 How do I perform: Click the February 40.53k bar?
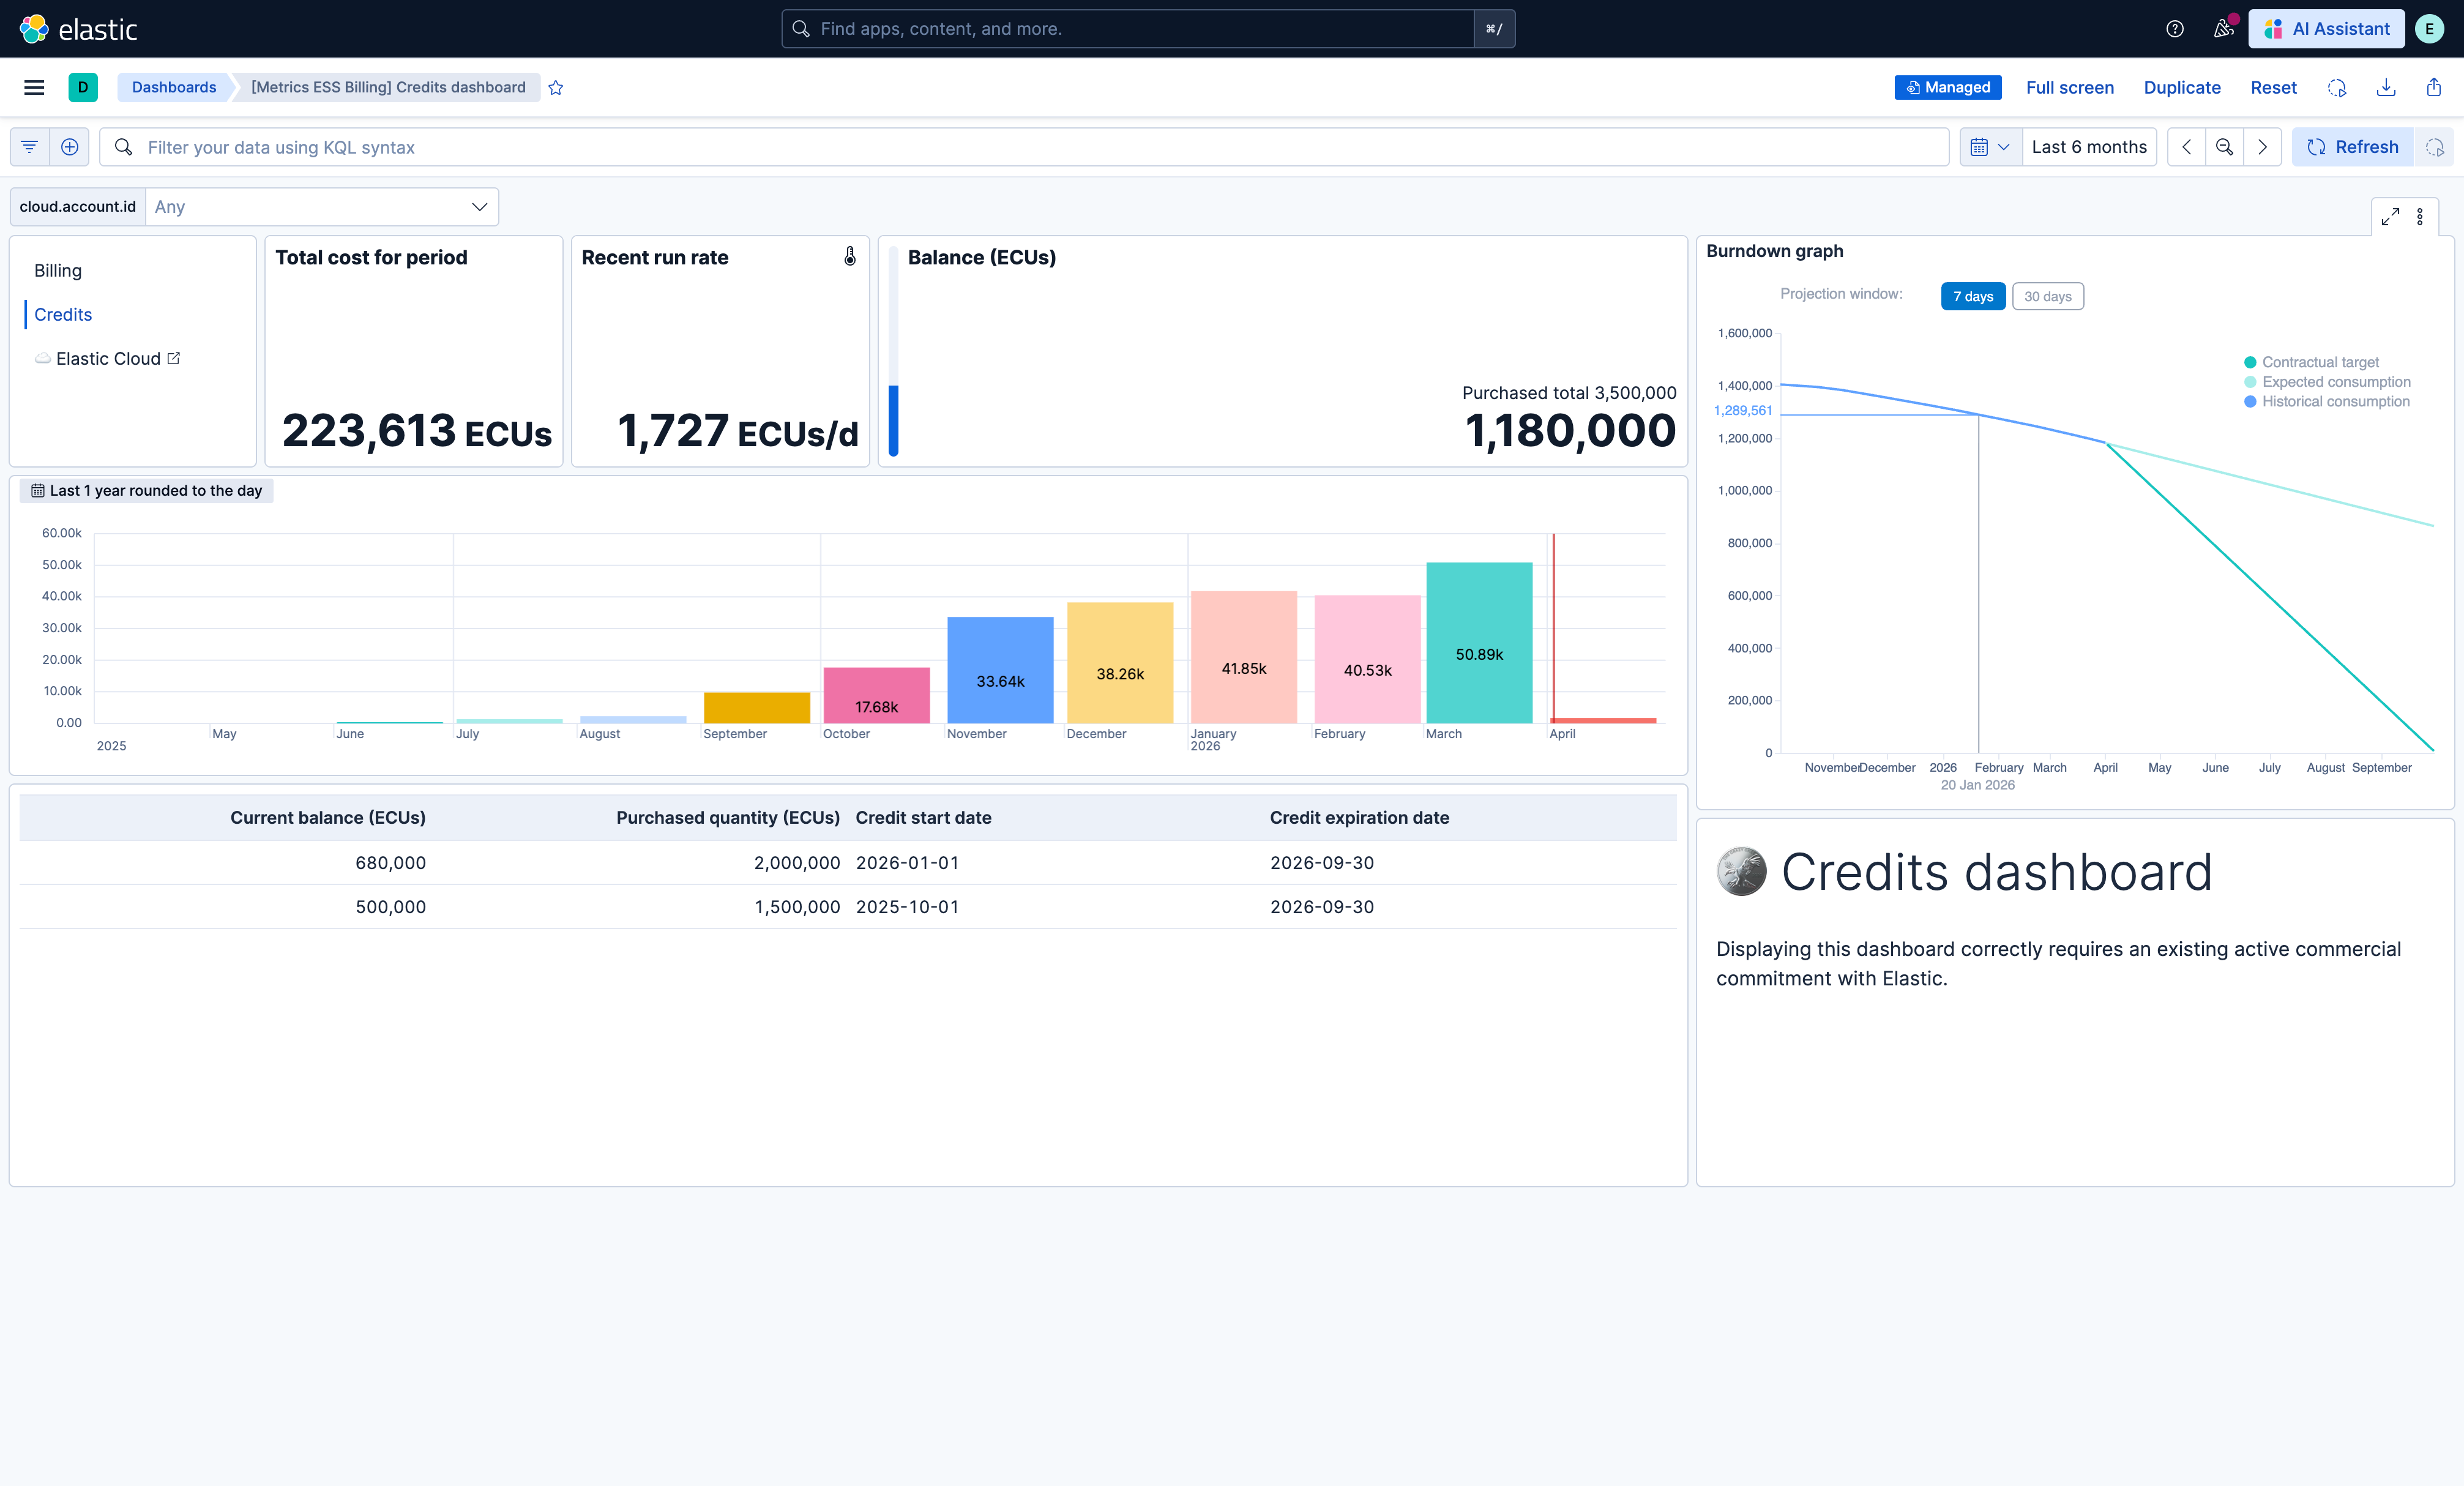tap(1367, 659)
